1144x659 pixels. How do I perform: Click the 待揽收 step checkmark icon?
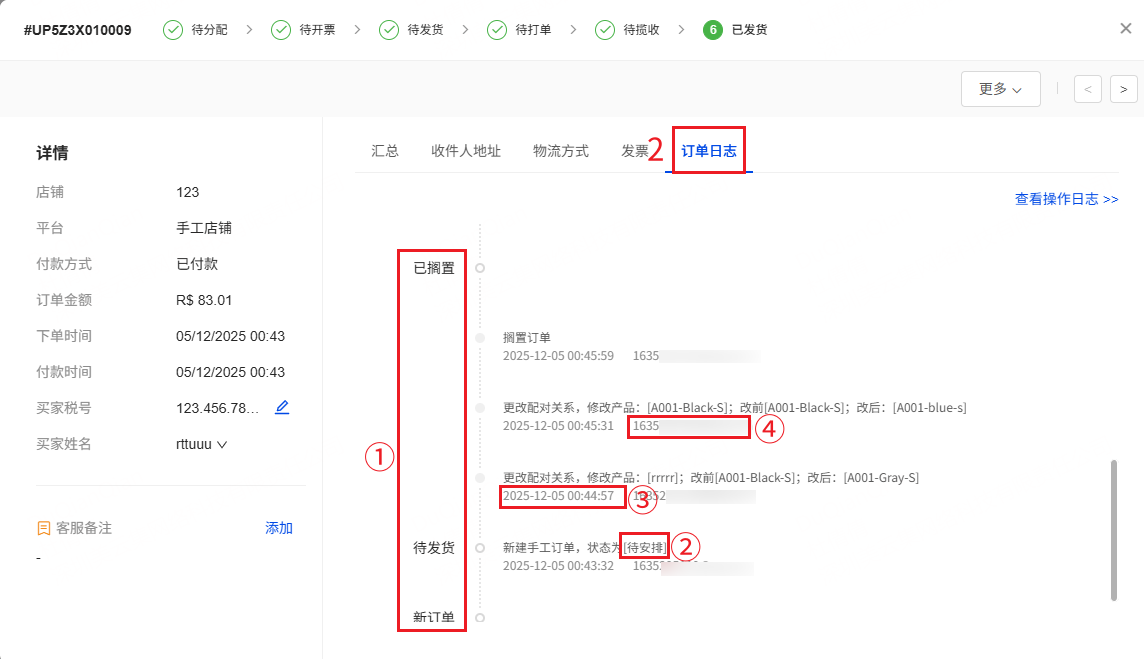(x=605, y=30)
